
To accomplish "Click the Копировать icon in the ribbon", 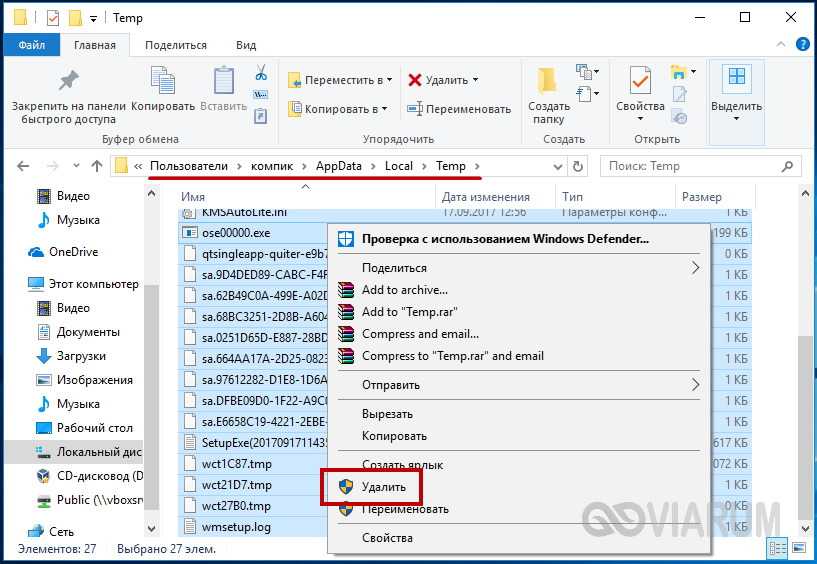I will tap(162, 83).
